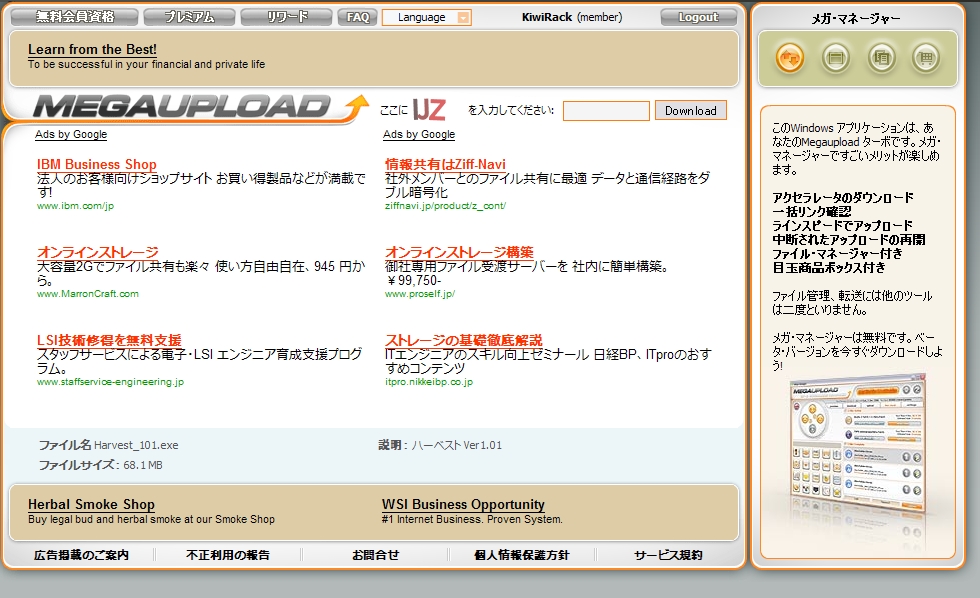The height and width of the screenshot is (598, 980).
Task: Visit the ziffnavi.jp/product/z_cont/ link
Action: pos(445,206)
